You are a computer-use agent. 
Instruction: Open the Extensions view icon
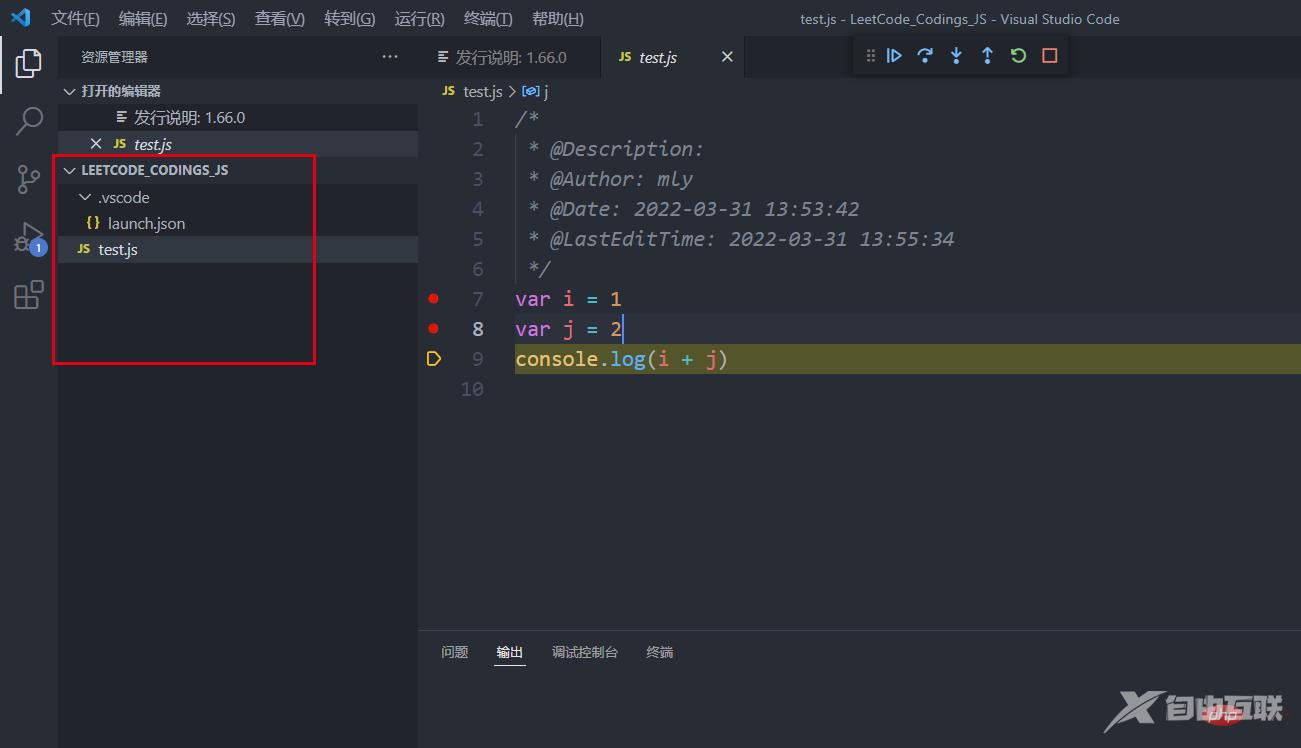tap(28, 295)
